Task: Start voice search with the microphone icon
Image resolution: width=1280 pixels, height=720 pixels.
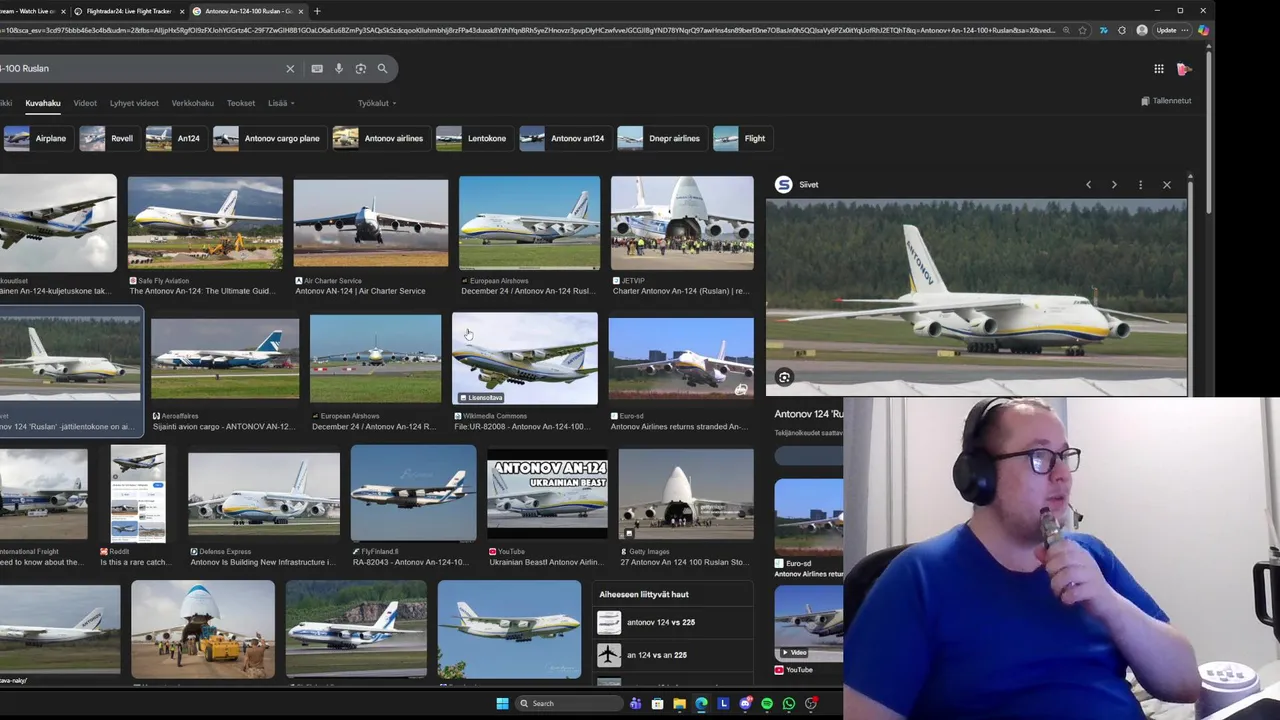Action: point(339,69)
